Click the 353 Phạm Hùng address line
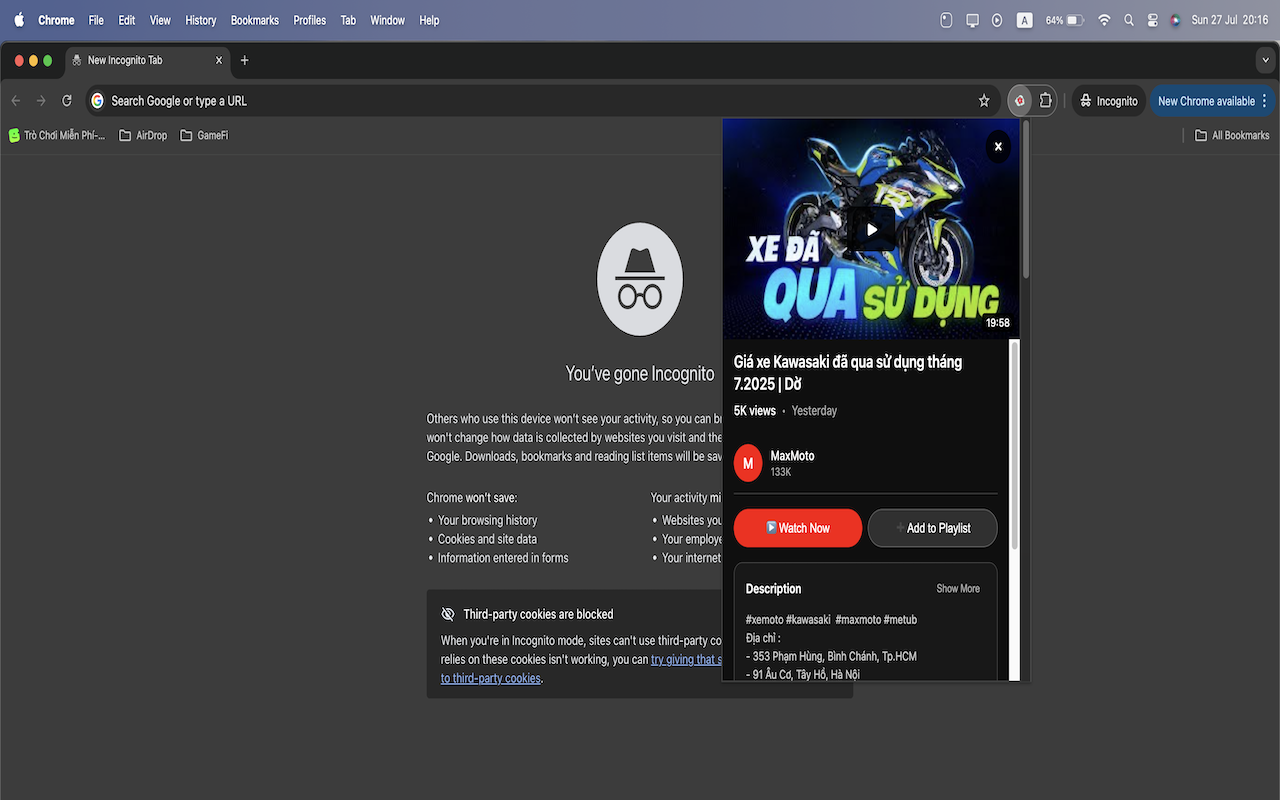Viewport: 1280px width, 800px height. pos(831,657)
